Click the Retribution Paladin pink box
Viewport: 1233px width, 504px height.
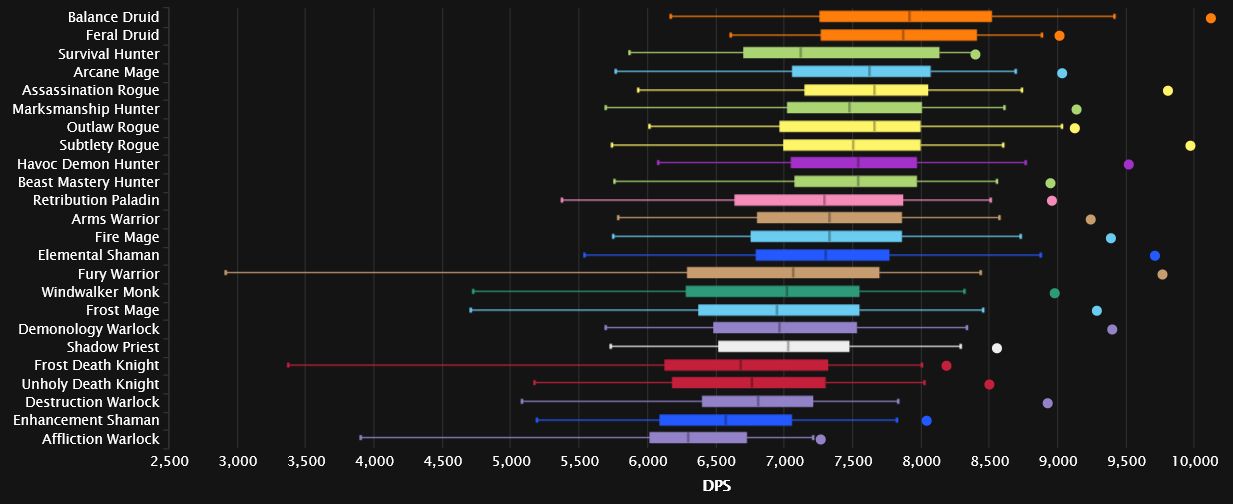pos(818,200)
